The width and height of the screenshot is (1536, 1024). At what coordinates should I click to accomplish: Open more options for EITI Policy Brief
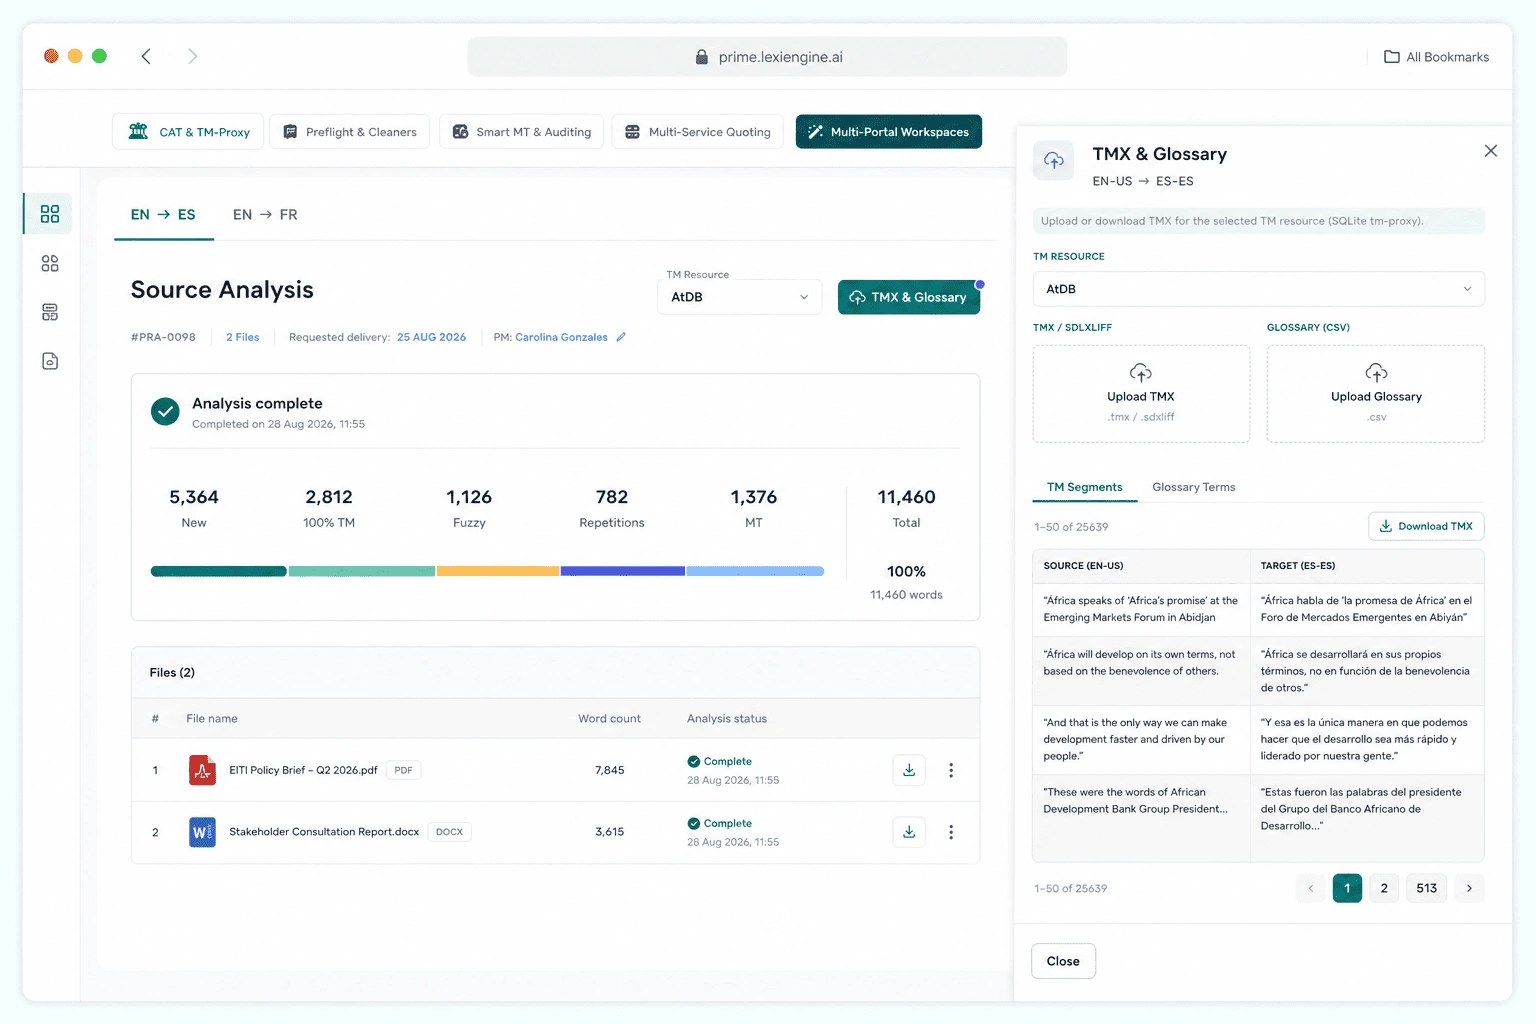(x=951, y=770)
